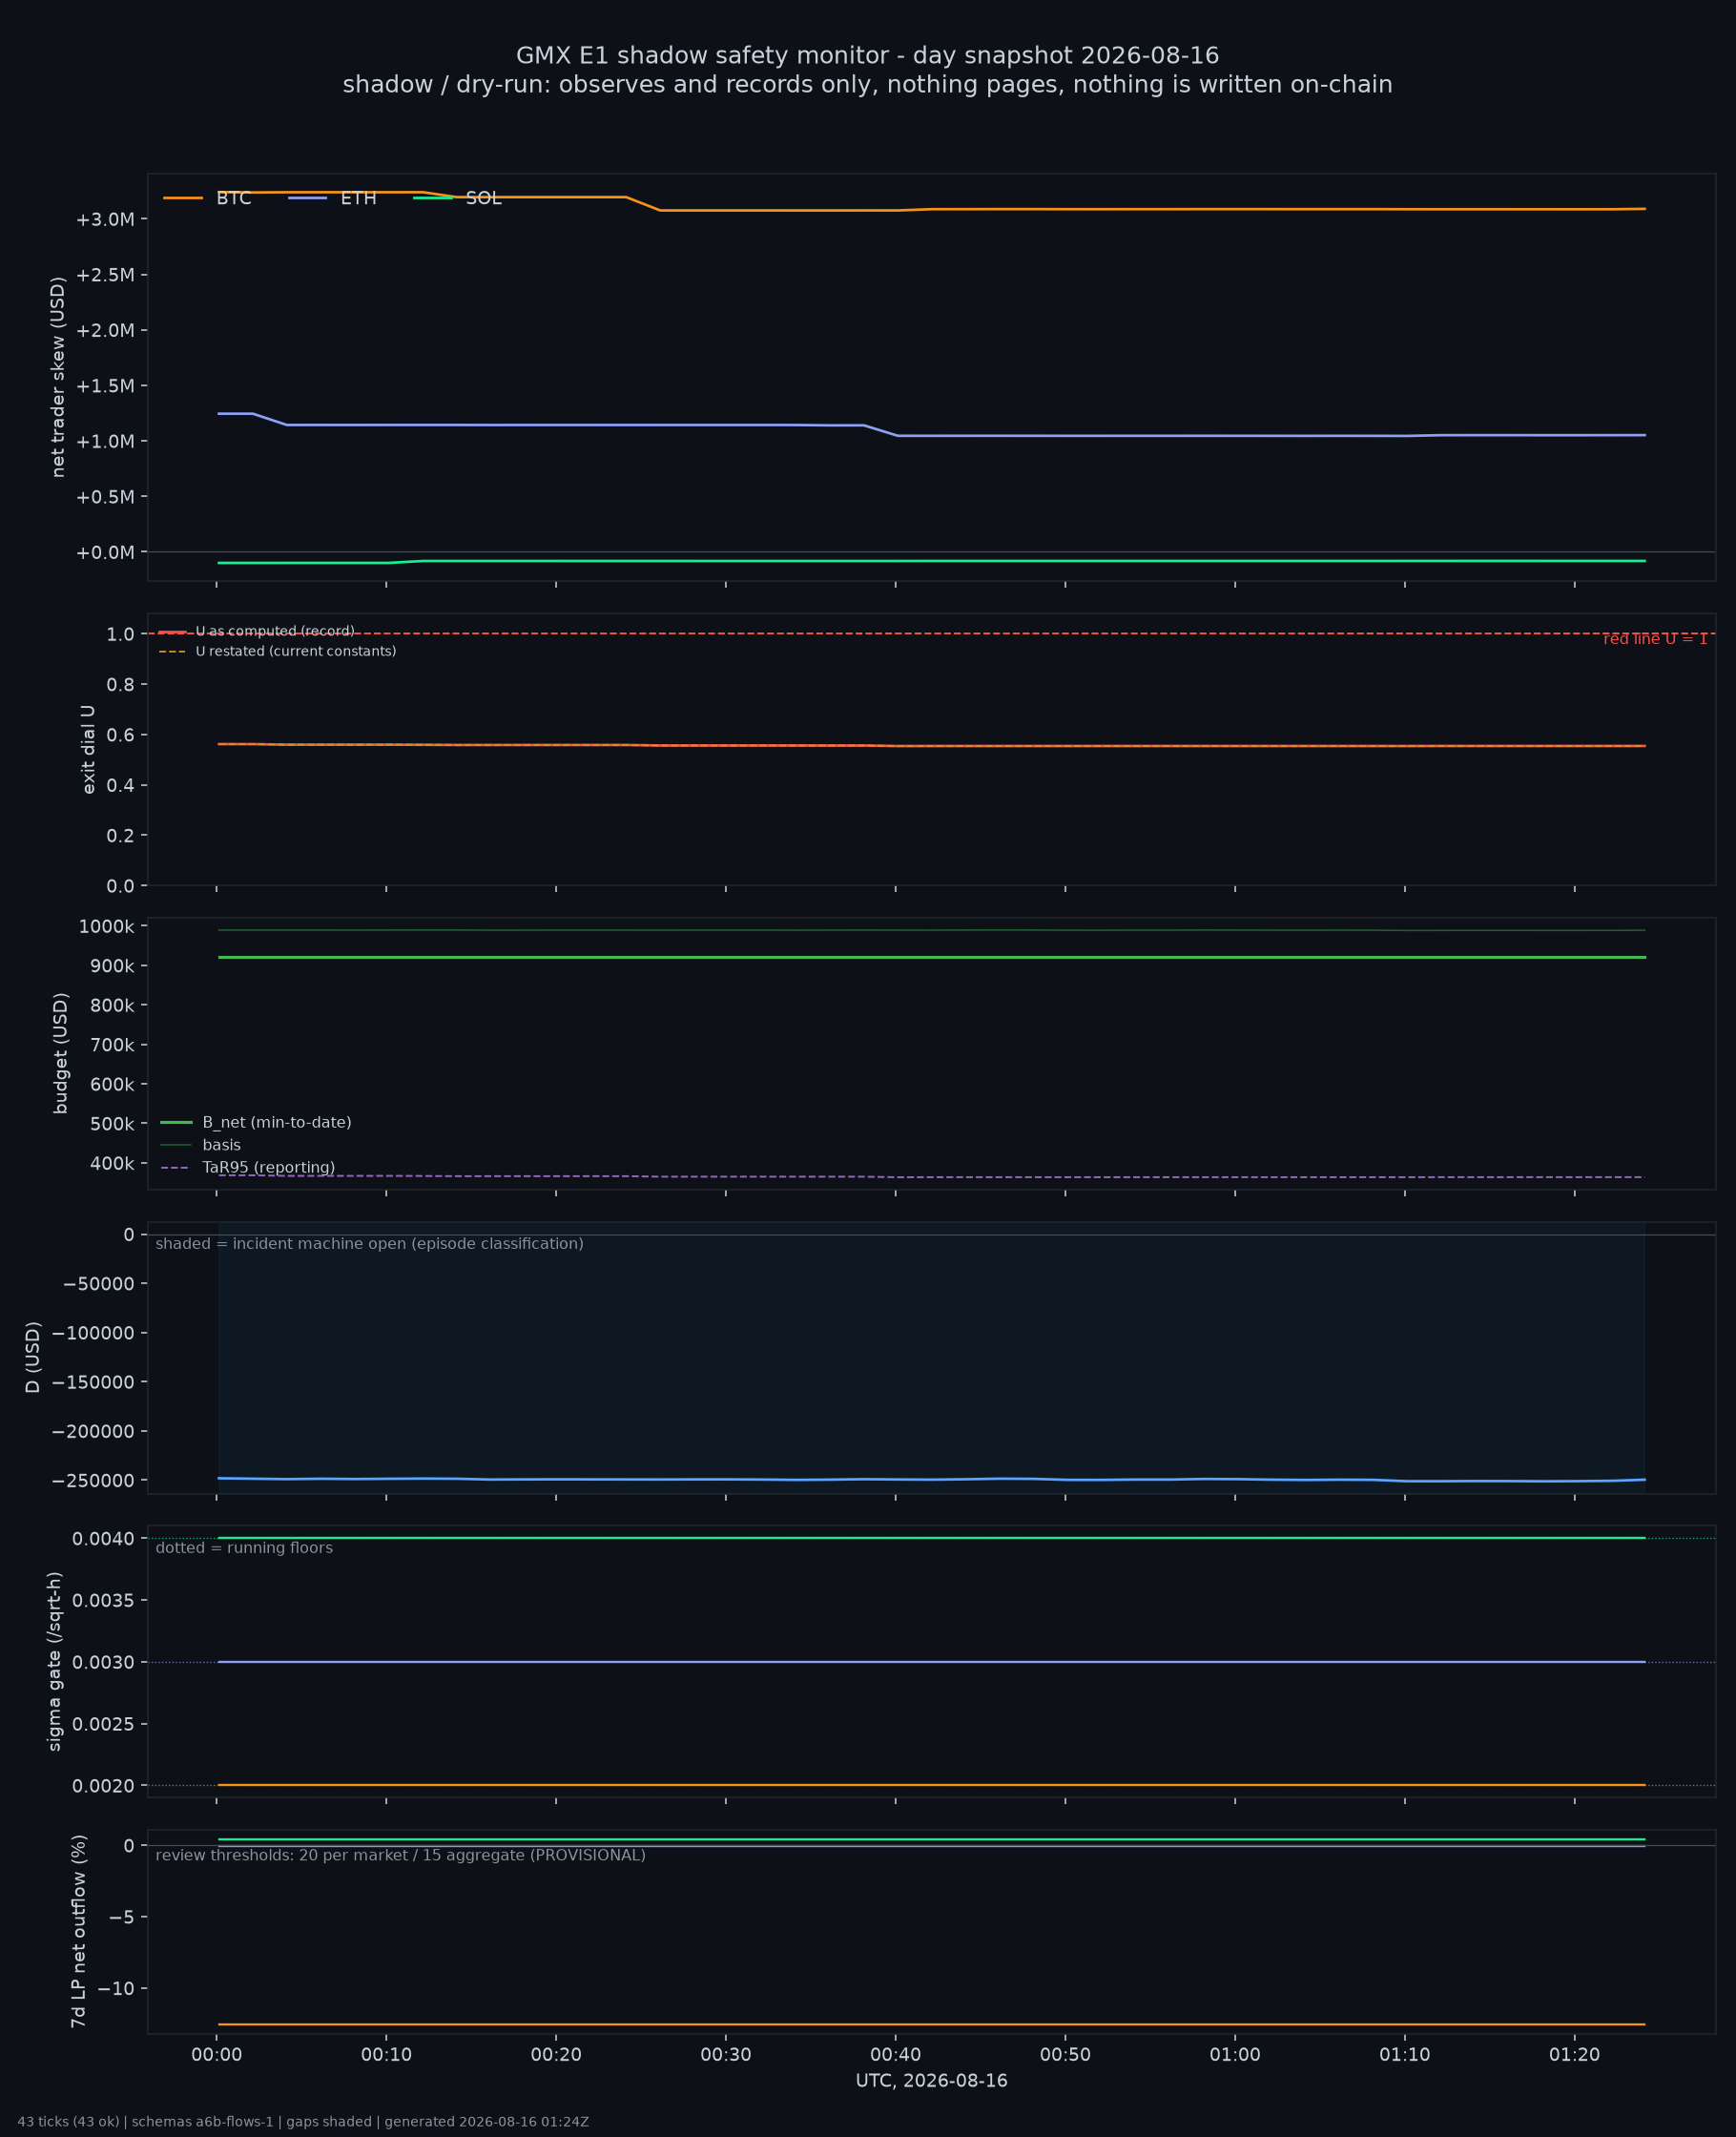Screen dimensions: 1736x2137
Task: Click the 01:10 time axis label
Action: click(x=1405, y=2055)
